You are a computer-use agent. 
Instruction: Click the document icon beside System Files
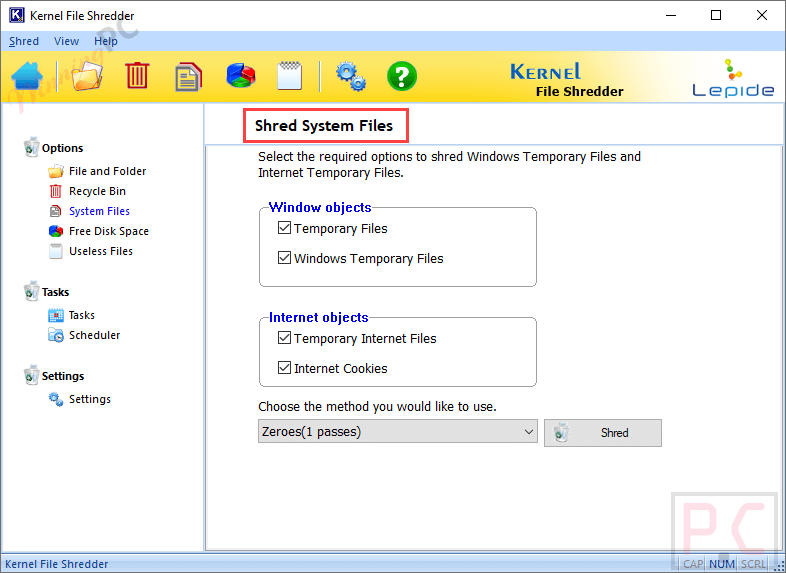pyautogui.click(x=56, y=211)
